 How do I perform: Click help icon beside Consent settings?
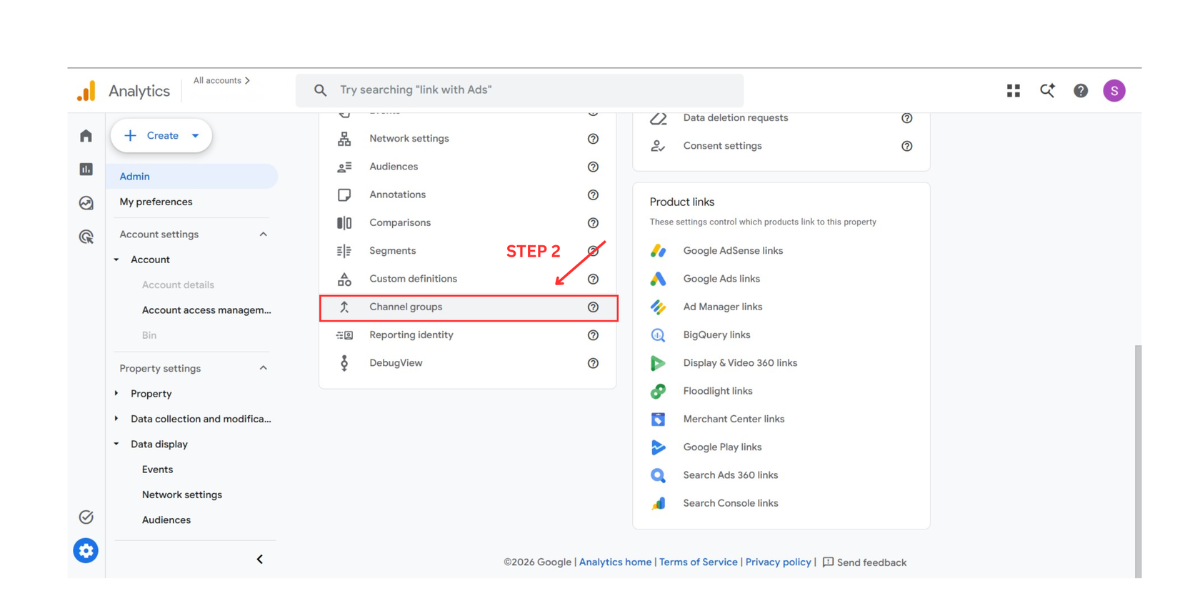(907, 146)
